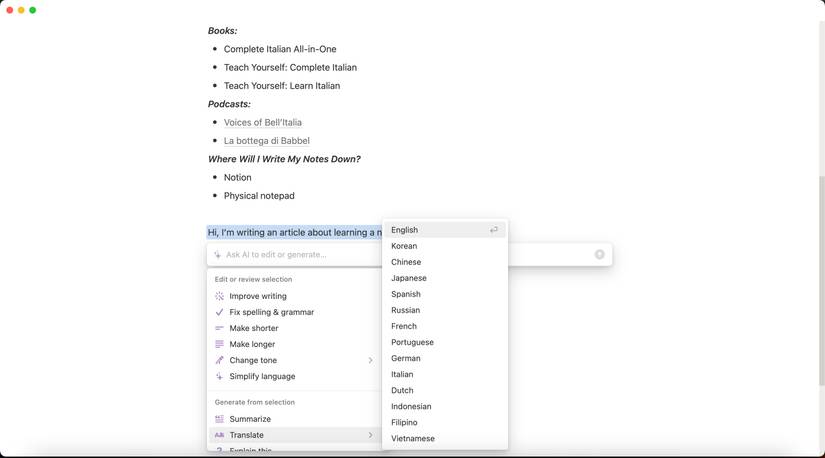
Task: Click the yellow minimize window button
Action: pyautogui.click(x=21, y=10)
